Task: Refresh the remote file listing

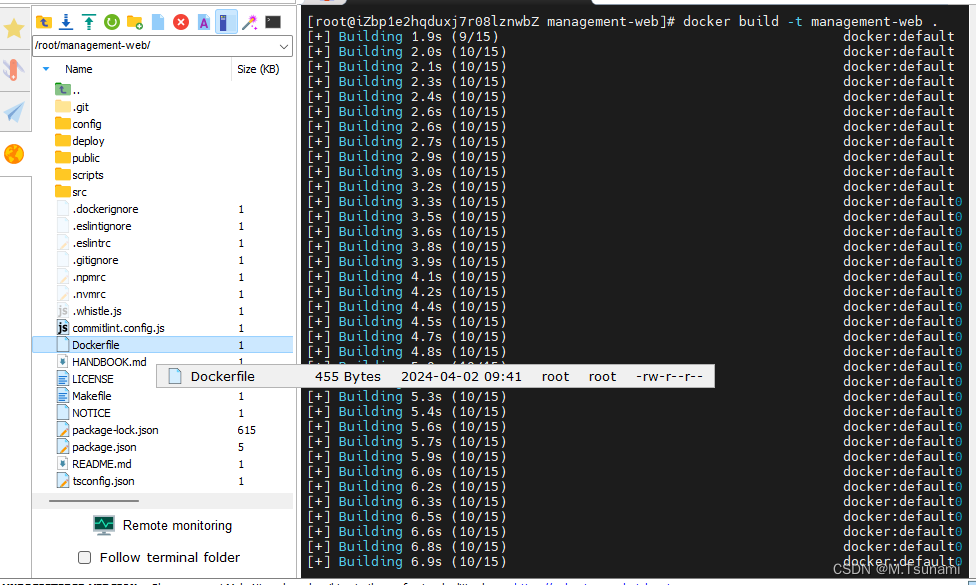Action: coord(111,21)
